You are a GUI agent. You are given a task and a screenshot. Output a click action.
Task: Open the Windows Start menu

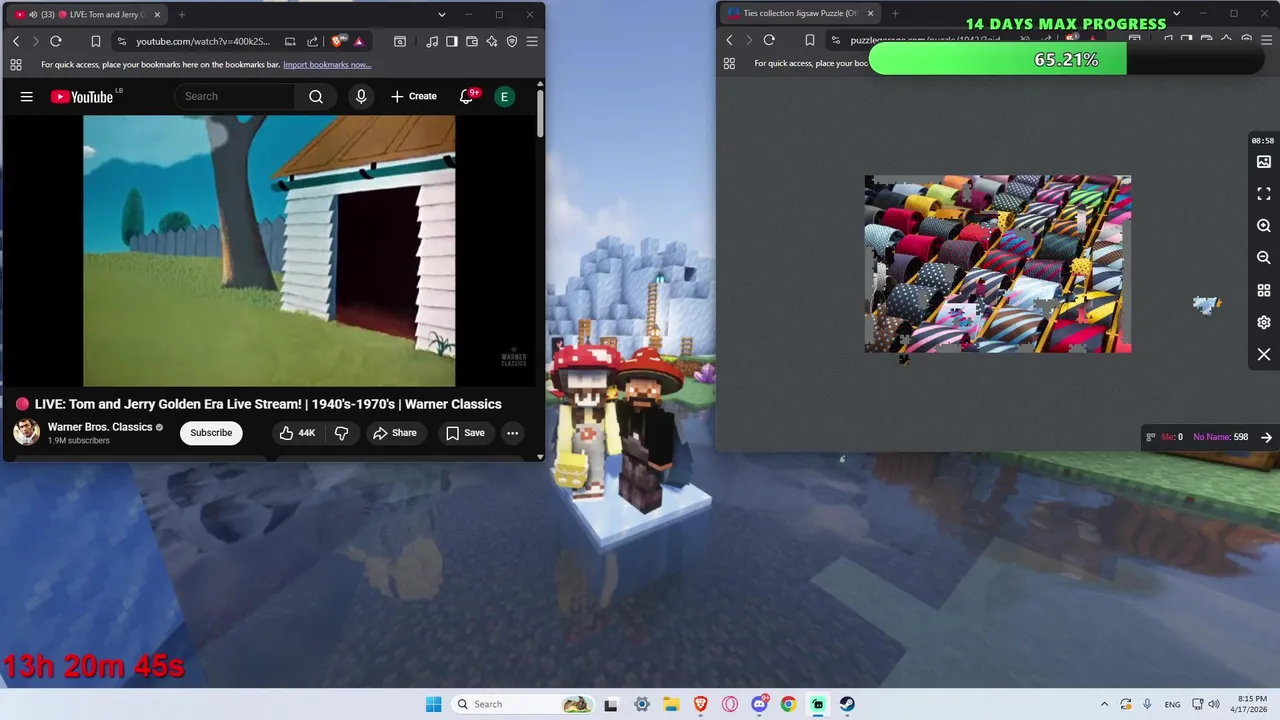point(433,704)
